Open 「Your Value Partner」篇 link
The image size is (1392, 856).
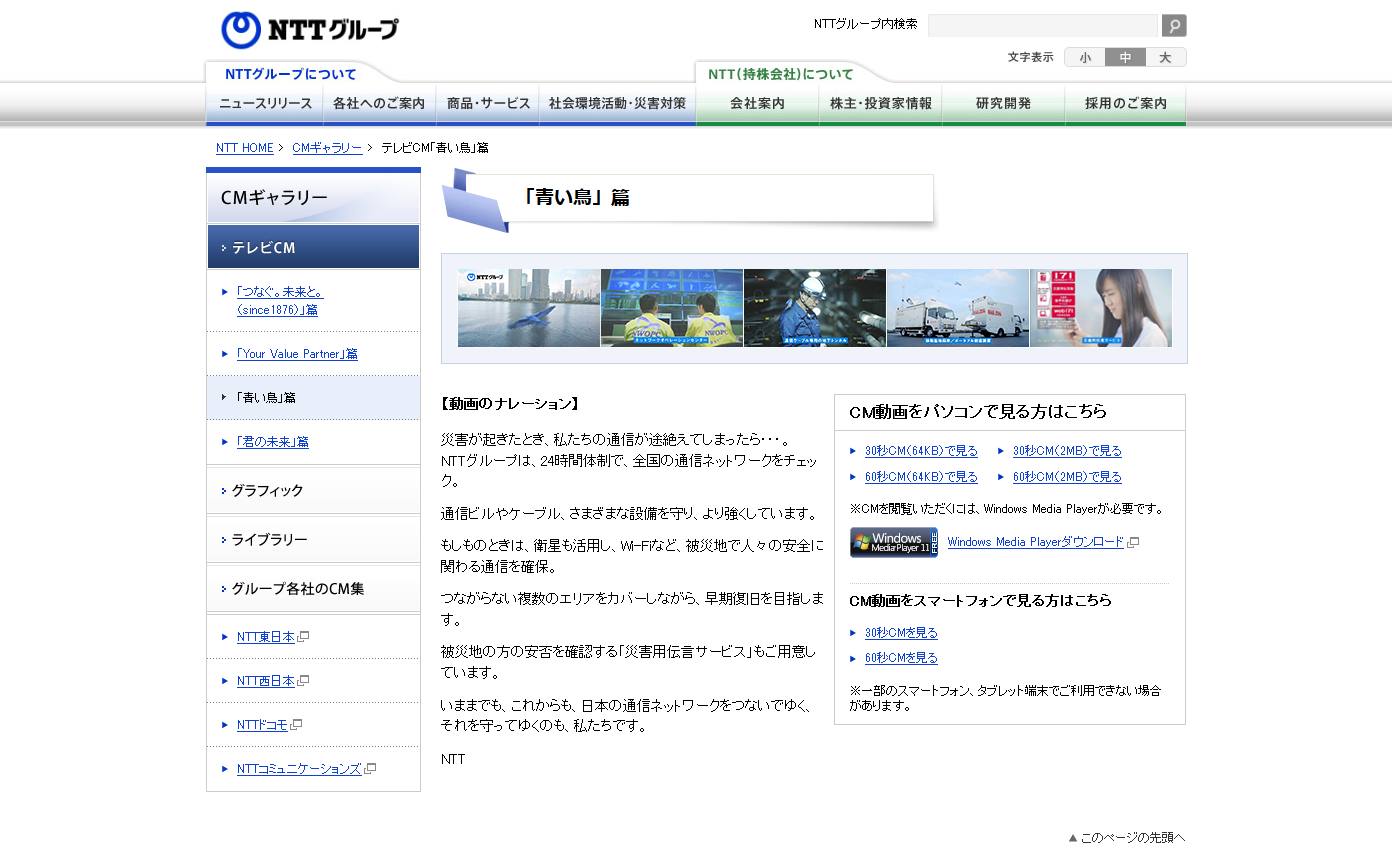(x=297, y=354)
